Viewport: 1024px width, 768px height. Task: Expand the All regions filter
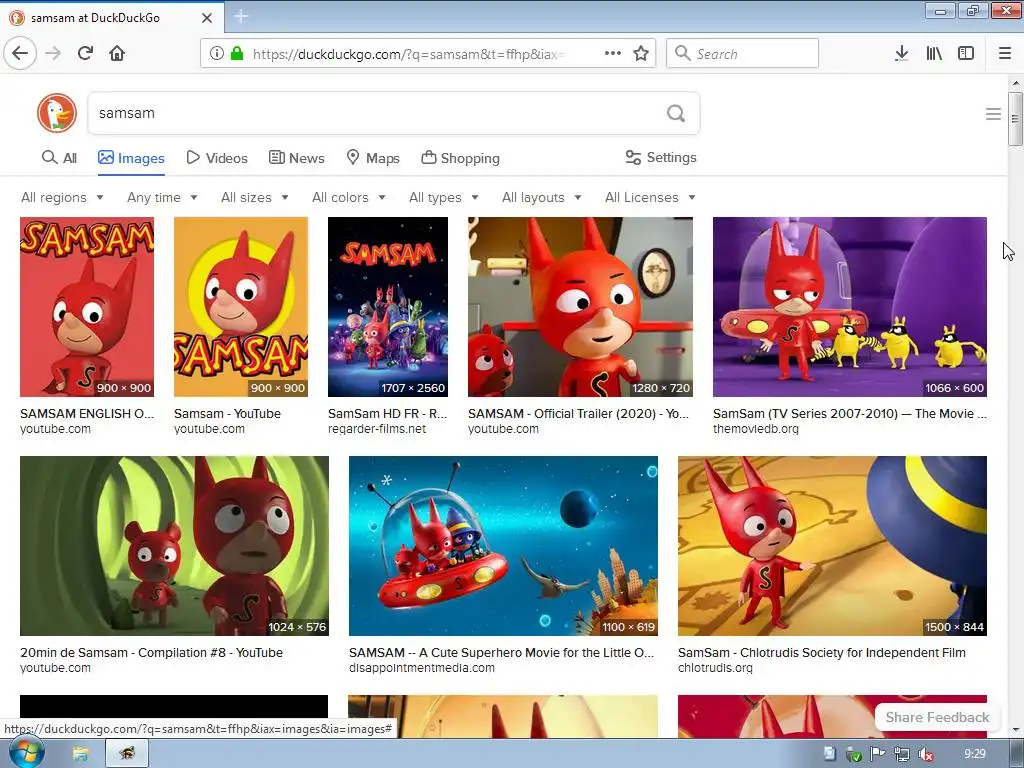point(62,197)
